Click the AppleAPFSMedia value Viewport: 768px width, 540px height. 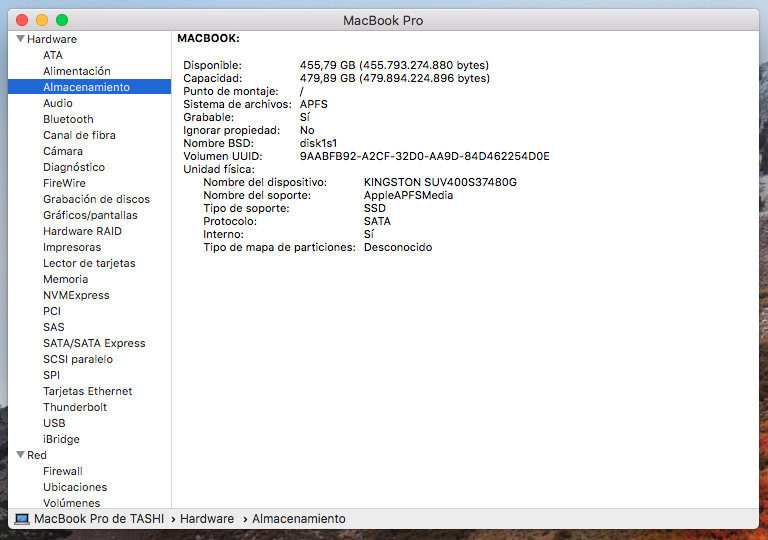pyautogui.click(x=408, y=195)
